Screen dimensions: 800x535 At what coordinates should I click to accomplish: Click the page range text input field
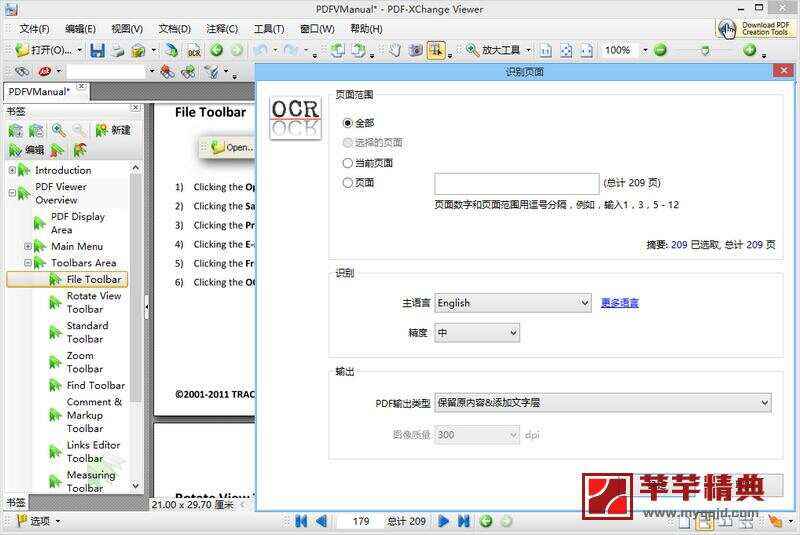tap(516, 184)
